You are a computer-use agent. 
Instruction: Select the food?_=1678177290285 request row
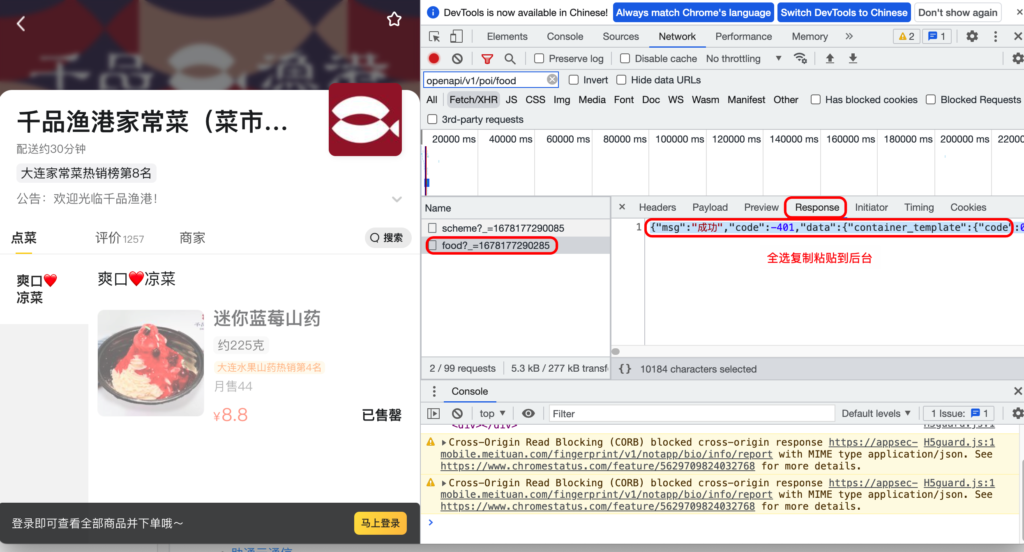[x=495, y=245]
